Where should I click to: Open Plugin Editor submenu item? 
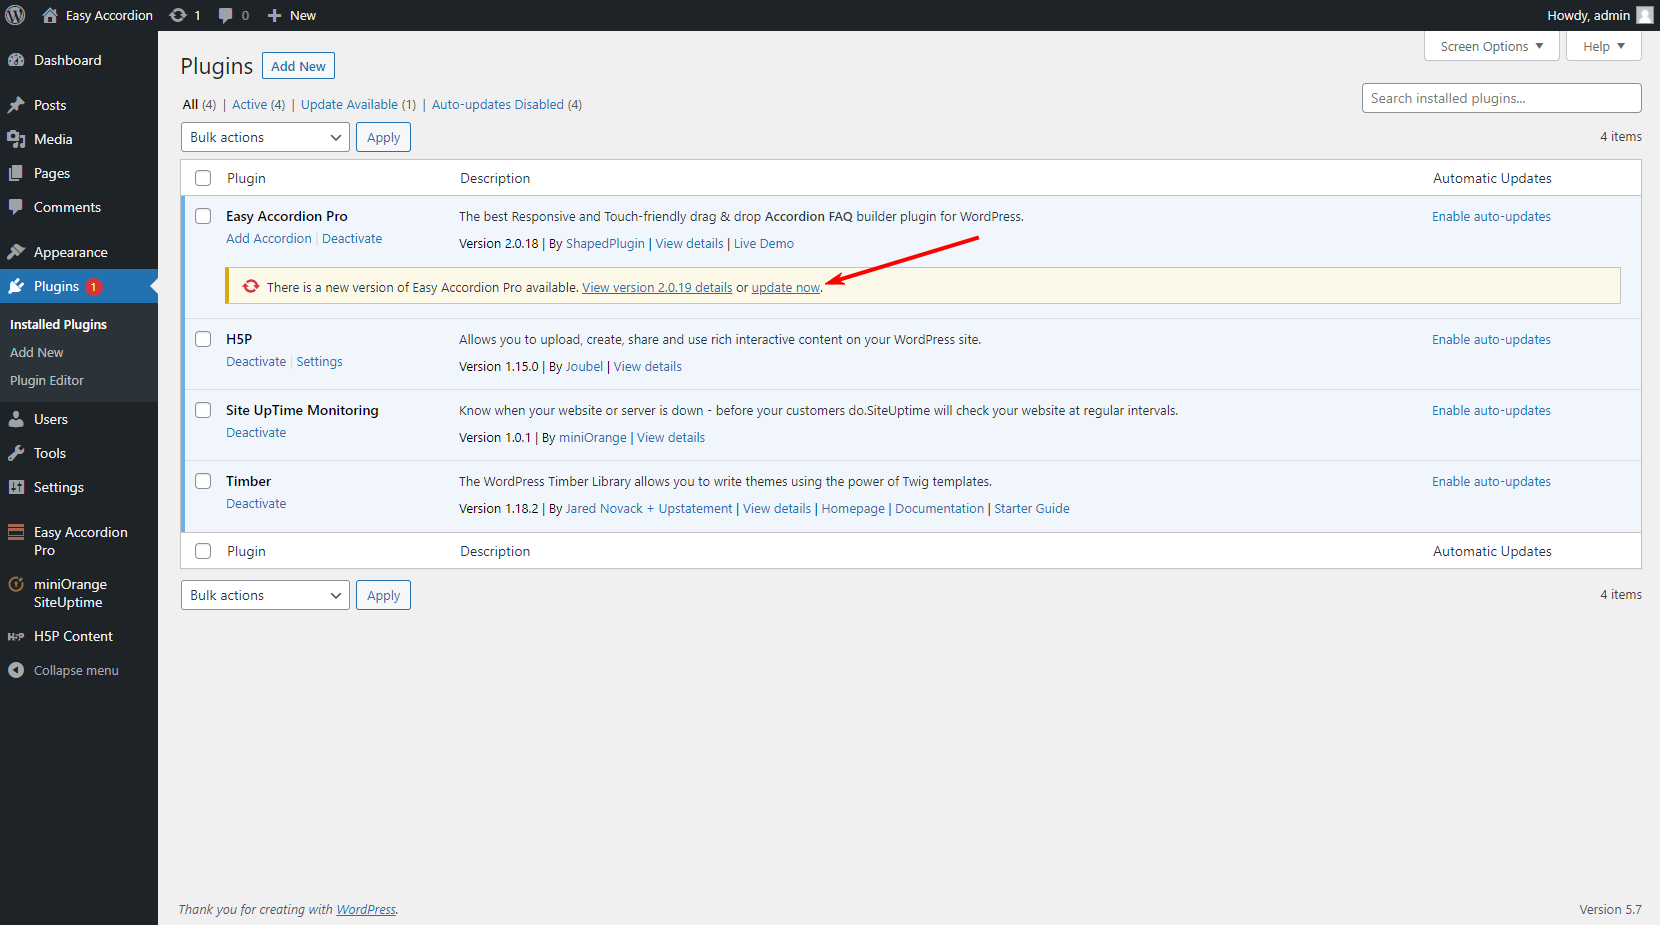pos(47,380)
